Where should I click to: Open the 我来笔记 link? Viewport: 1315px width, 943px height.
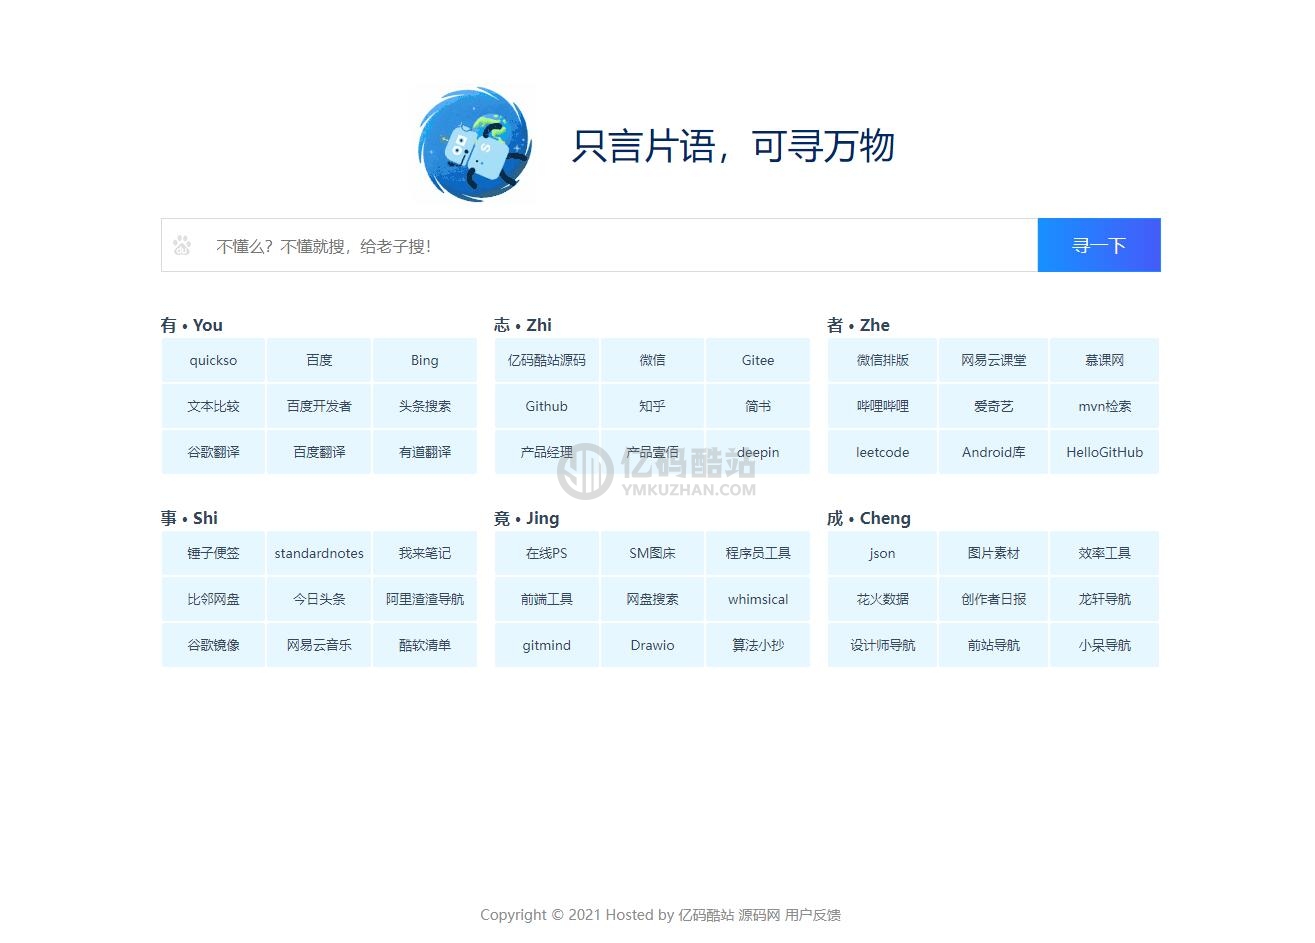[425, 553]
